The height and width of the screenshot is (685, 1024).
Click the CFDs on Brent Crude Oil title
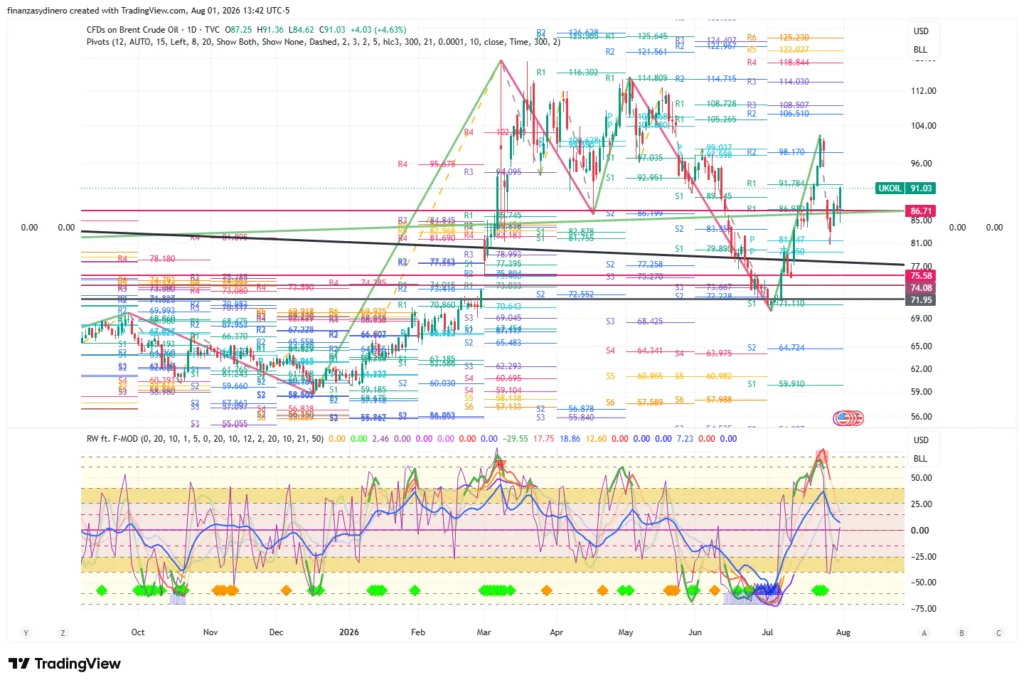pyautogui.click(x=153, y=30)
